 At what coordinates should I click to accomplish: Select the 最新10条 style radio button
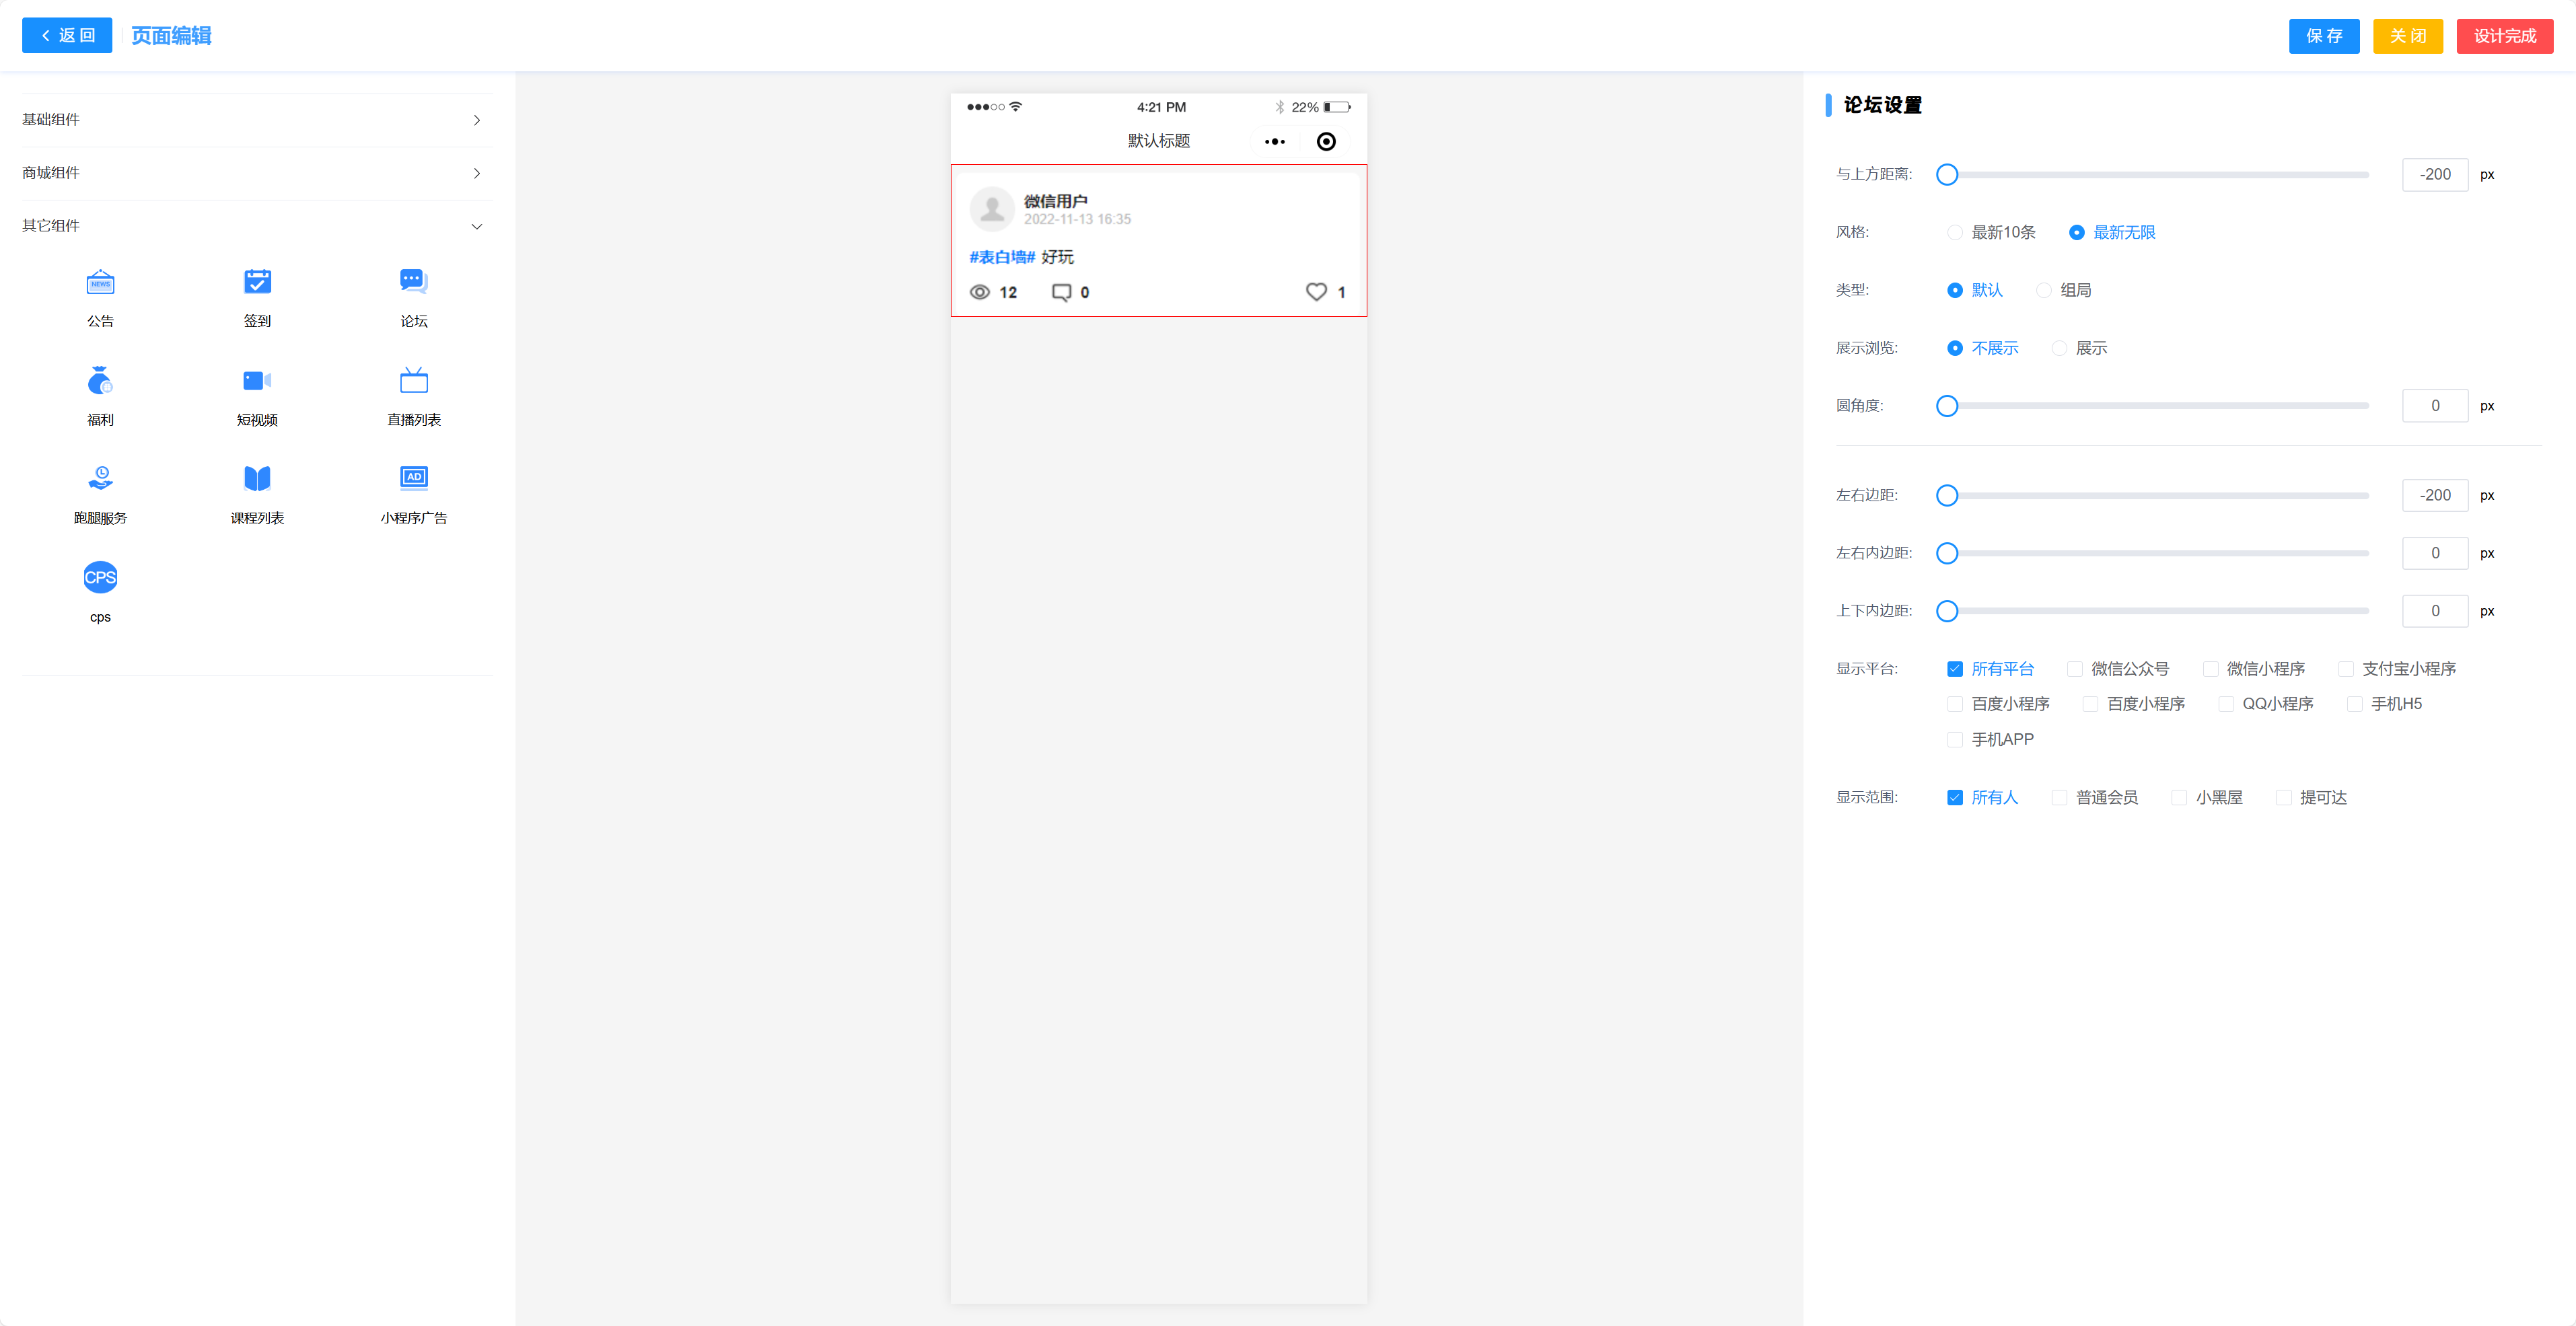click(1954, 233)
